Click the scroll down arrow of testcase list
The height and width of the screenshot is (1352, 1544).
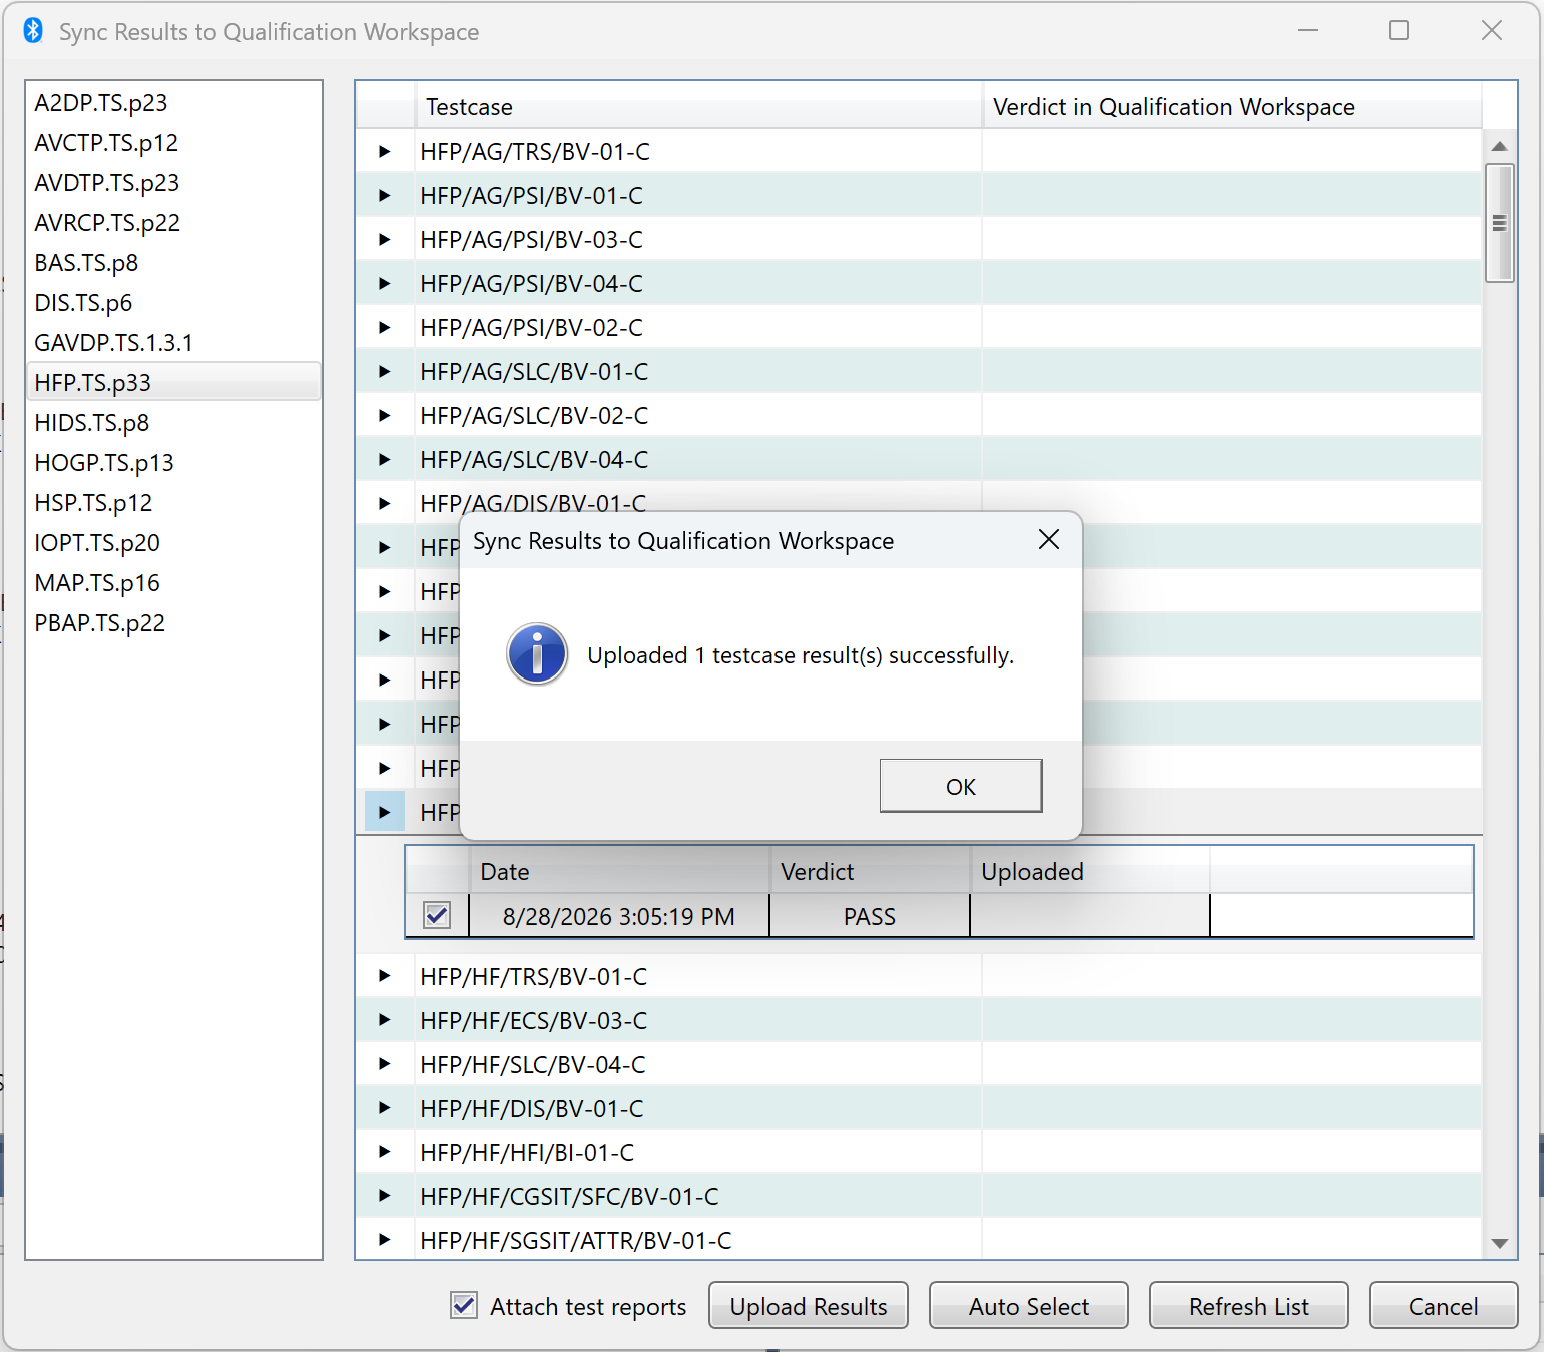1499,1244
